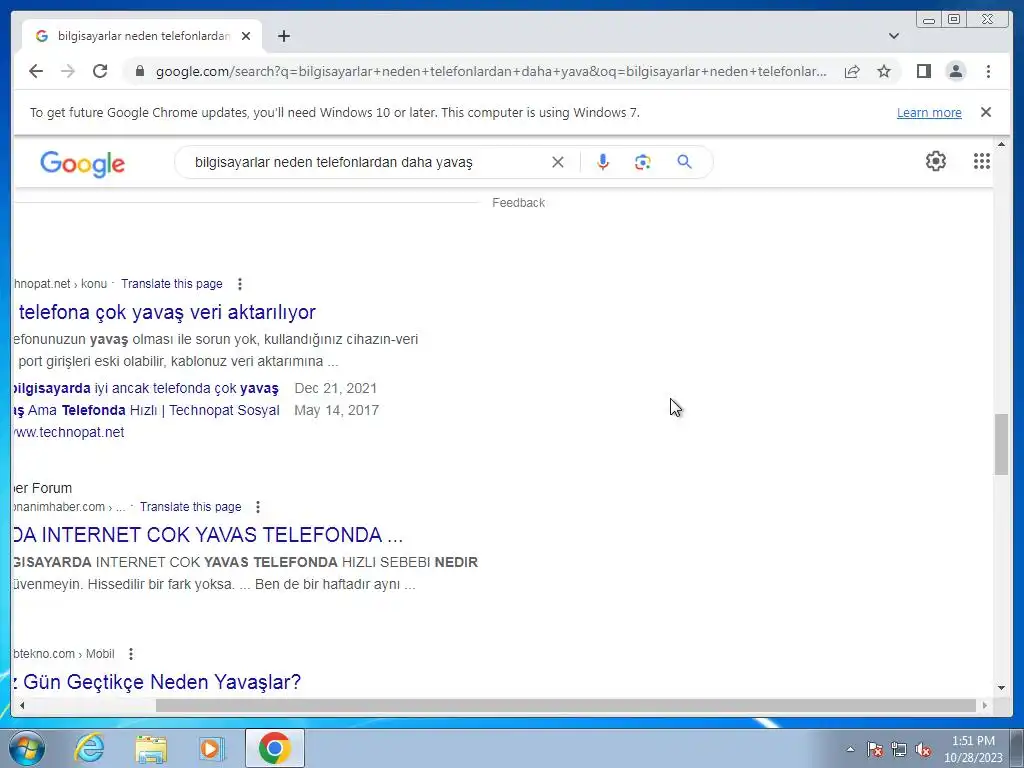Dismiss the Chrome update notification bar
This screenshot has width=1024, height=768.
click(x=985, y=112)
